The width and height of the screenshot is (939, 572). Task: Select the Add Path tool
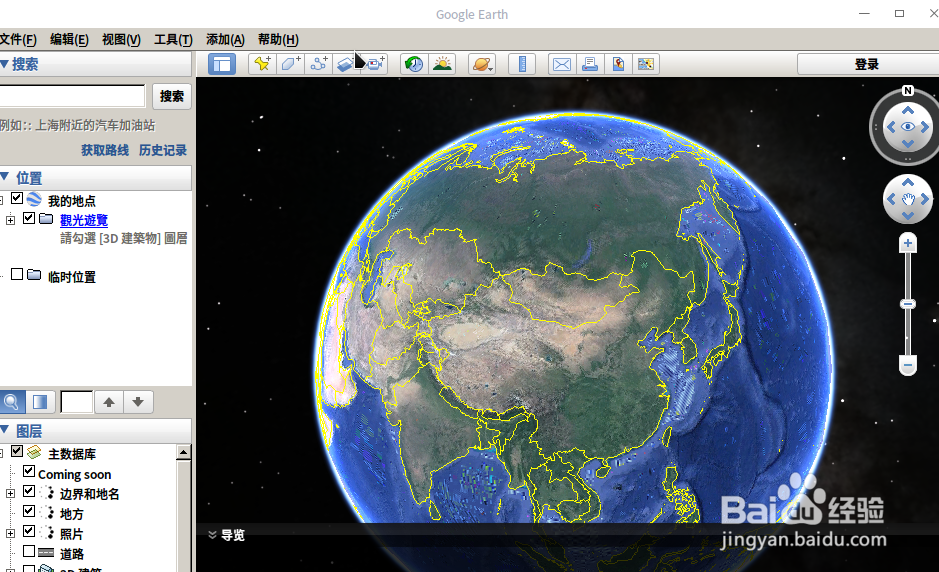(x=319, y=64)
